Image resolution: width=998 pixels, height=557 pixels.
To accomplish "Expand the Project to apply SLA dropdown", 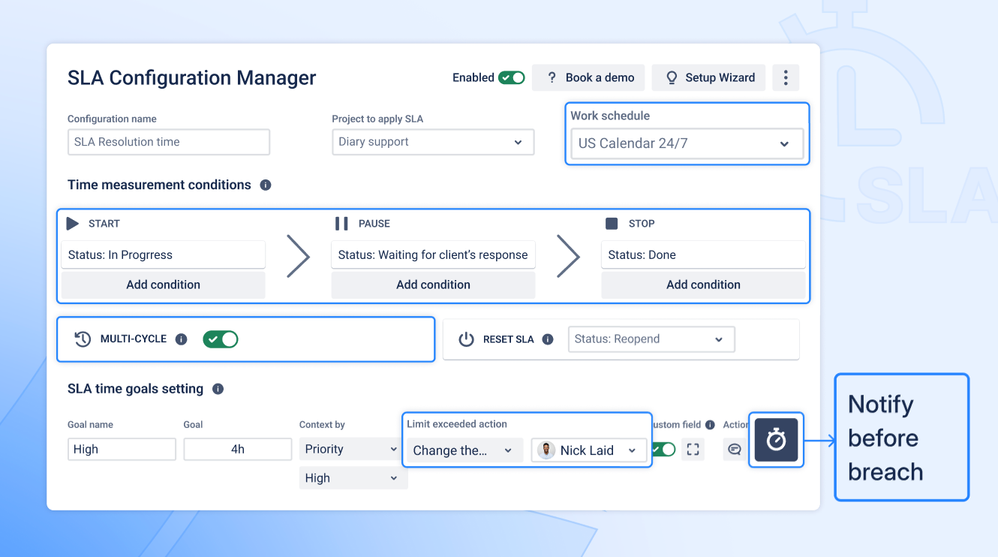I will (433, 142).
